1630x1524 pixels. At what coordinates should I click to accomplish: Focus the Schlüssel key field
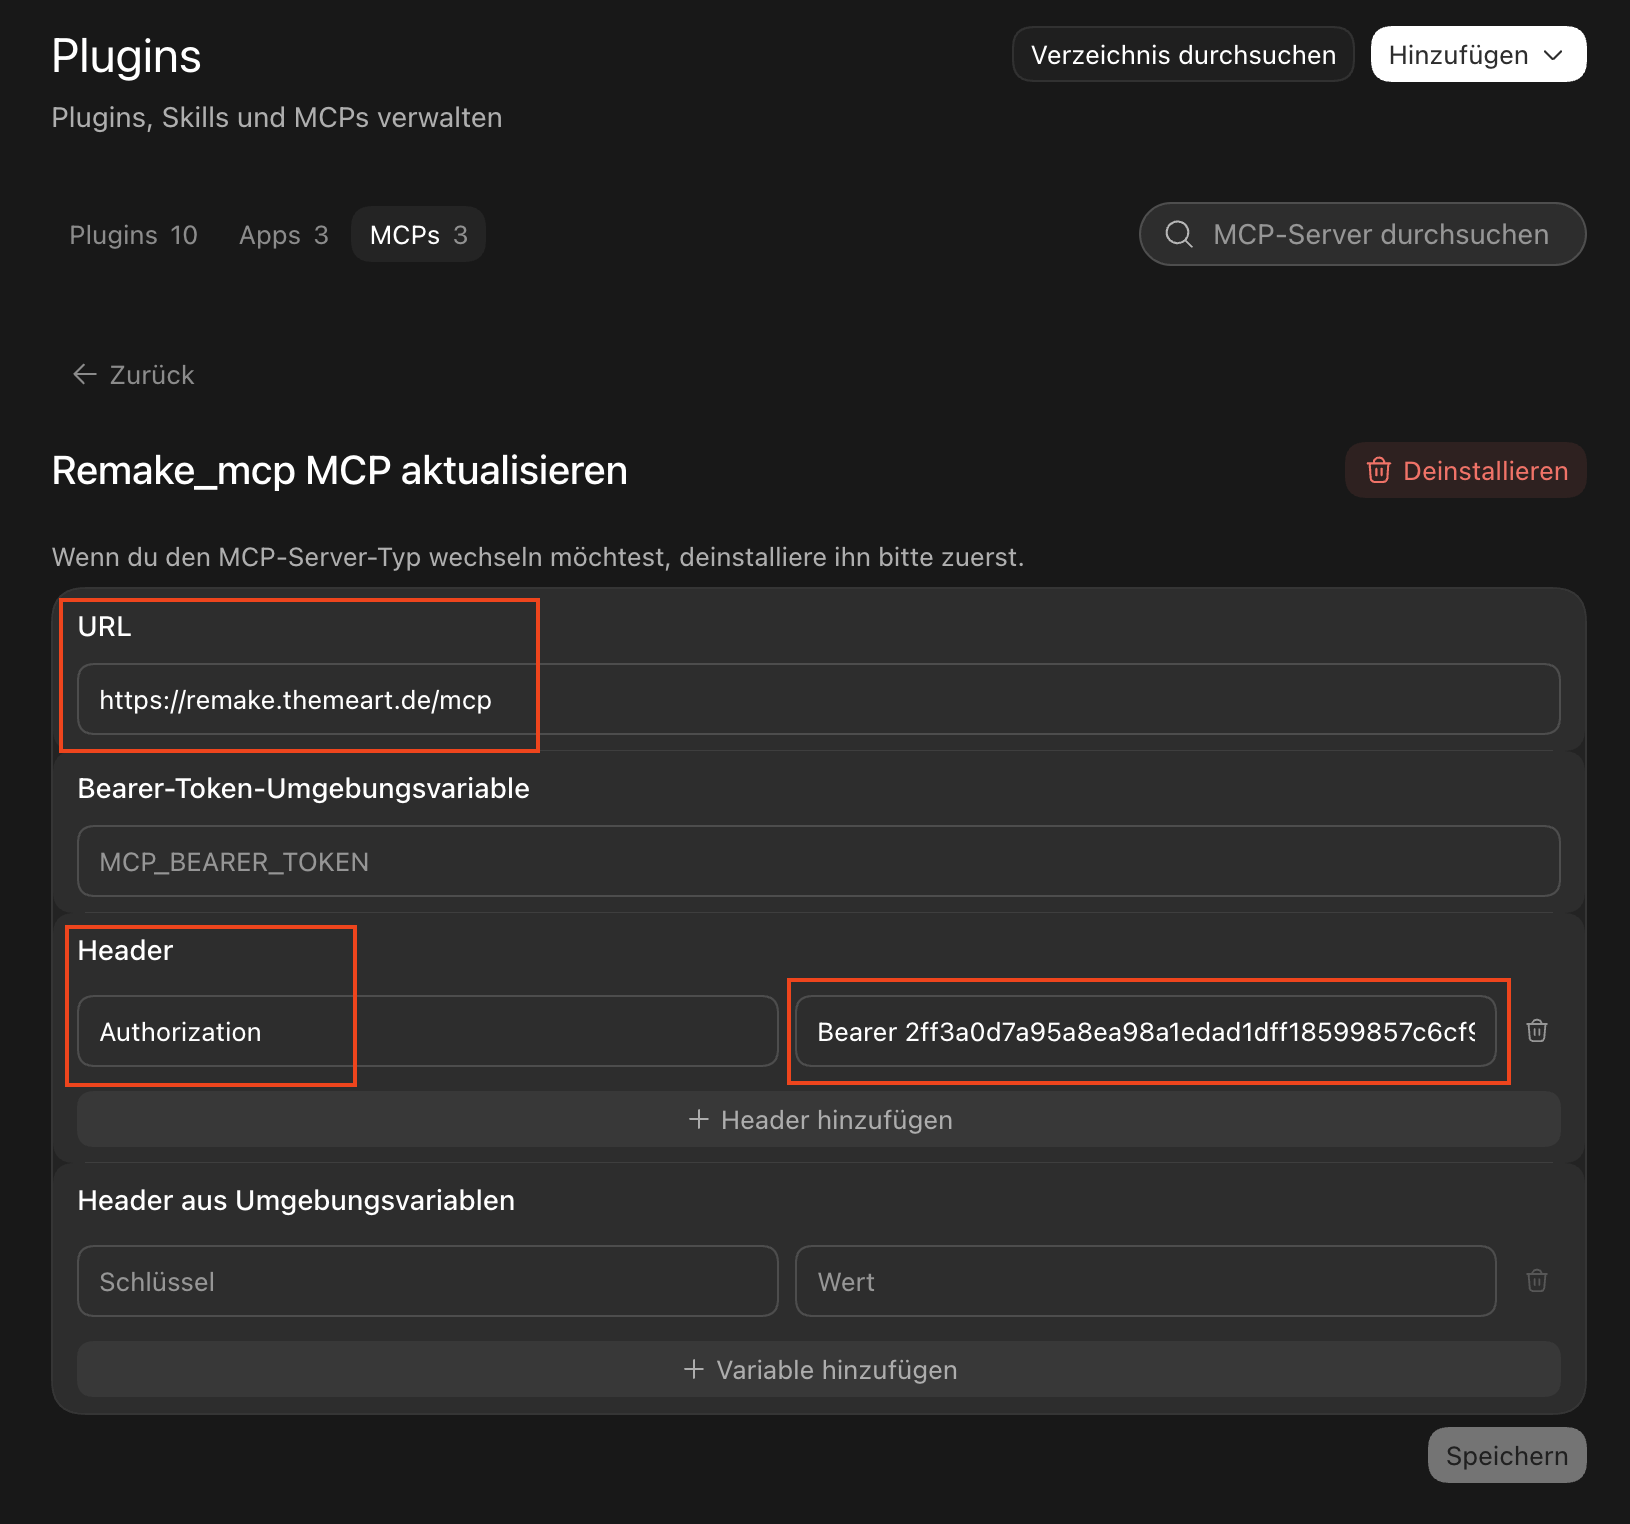[428, 1281]
